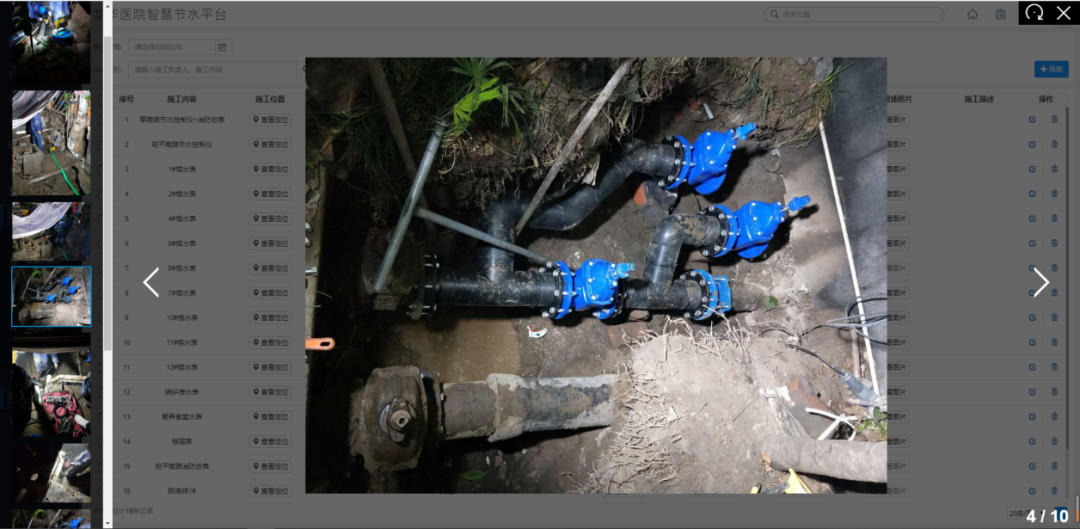
Task: Close the image viewer with the X icon
Action: (x=1063, y=13)
